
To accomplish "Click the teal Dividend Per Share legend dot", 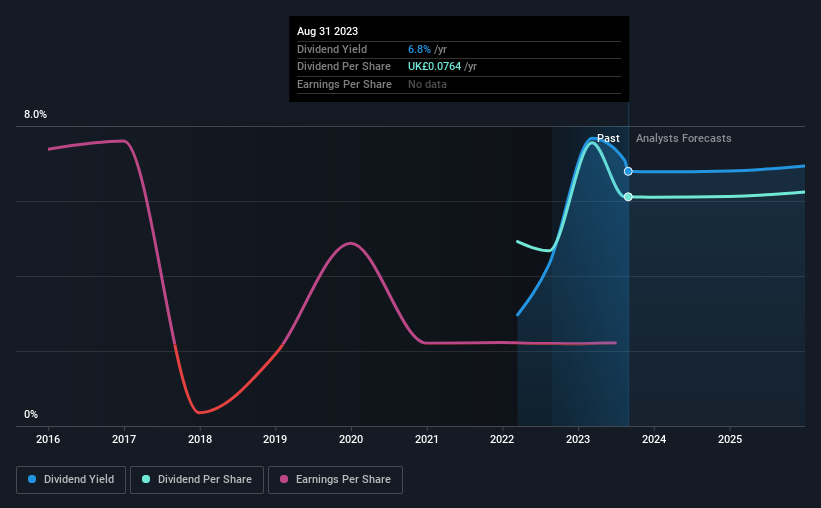I will [x=146, y=479].
